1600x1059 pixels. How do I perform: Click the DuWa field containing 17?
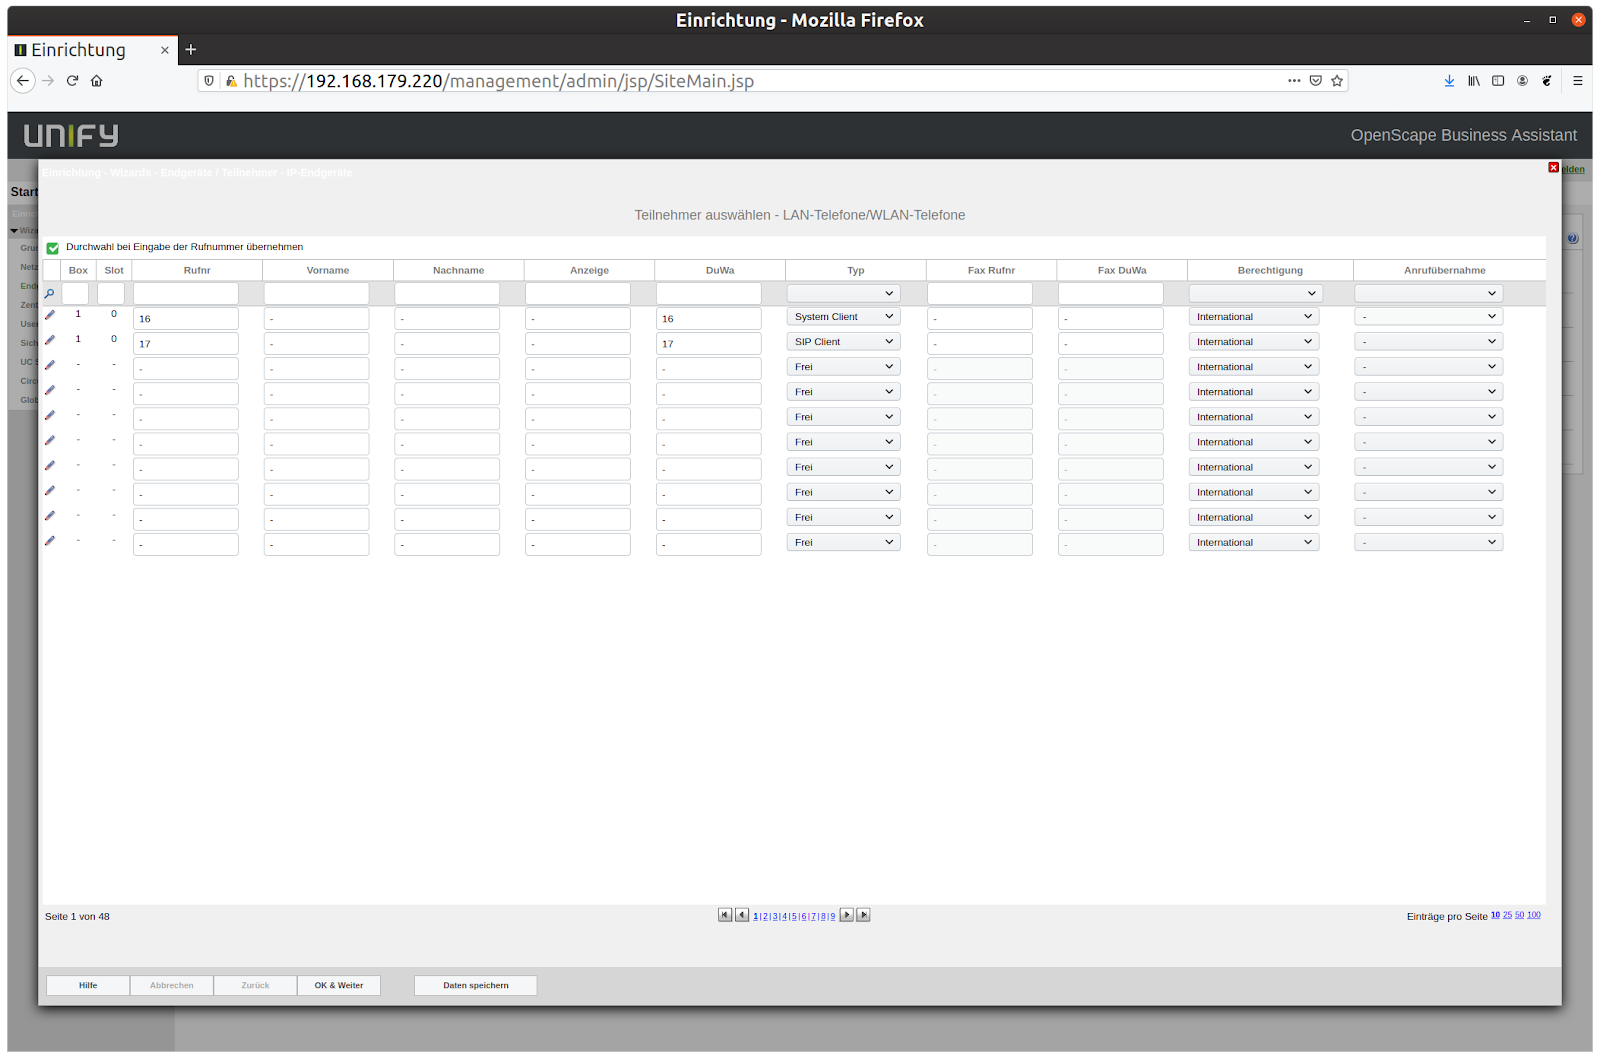pos(709,344)
